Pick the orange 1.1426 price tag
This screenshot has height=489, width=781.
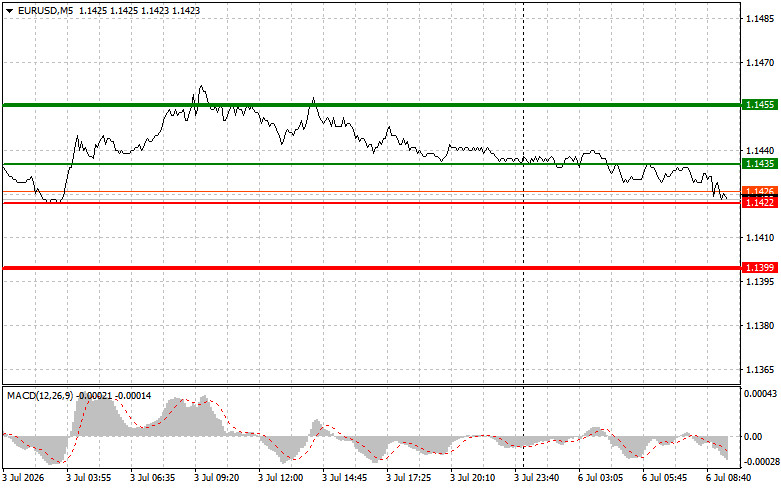[x=760, y=191]
